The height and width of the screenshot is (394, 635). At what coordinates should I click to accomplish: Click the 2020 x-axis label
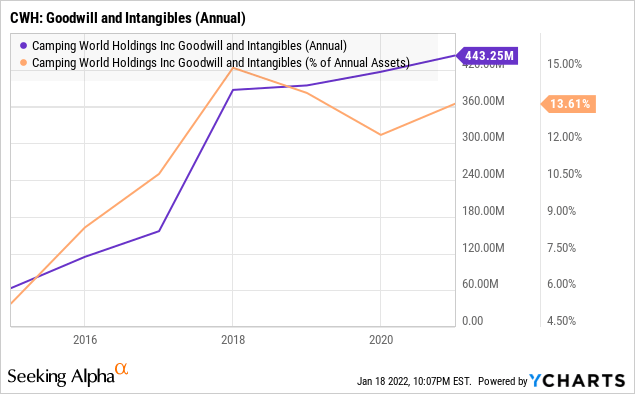(381, 339)
